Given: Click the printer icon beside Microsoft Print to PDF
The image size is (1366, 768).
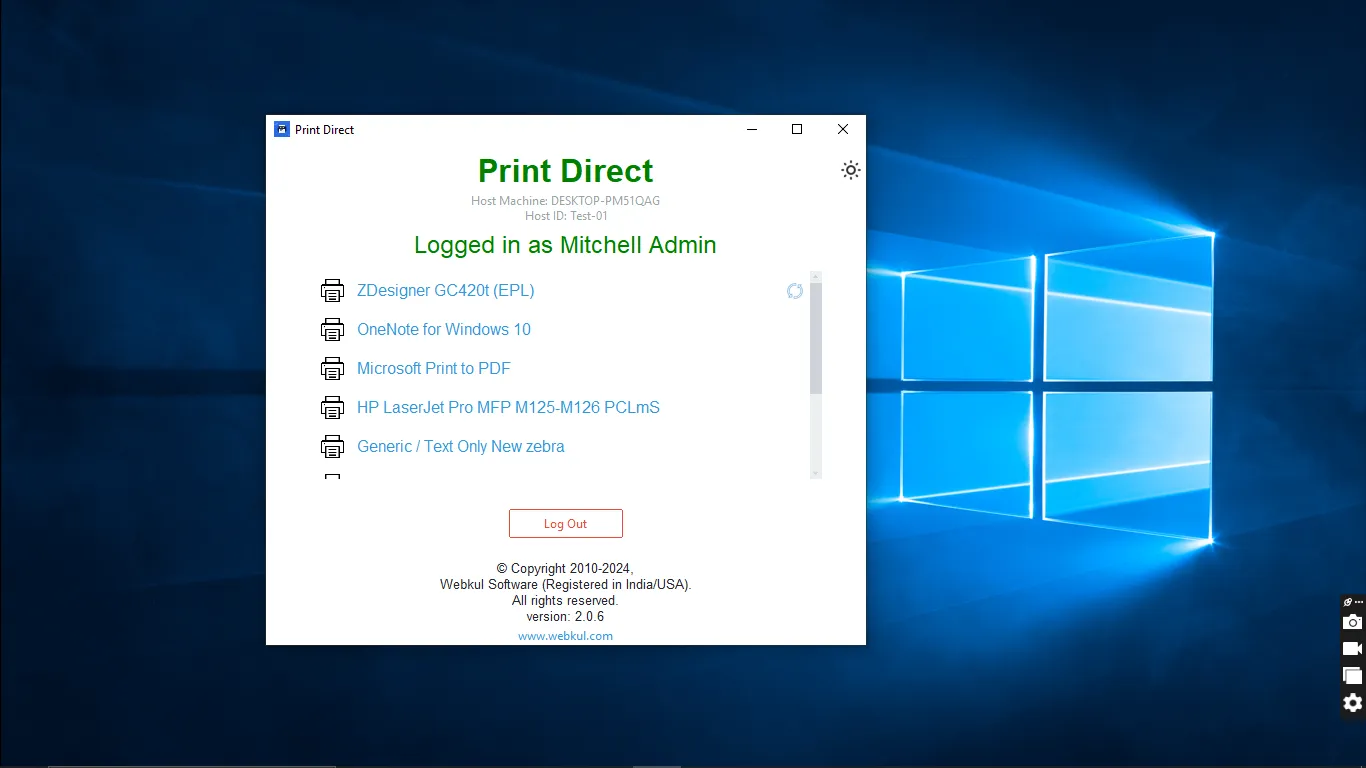Looking at the screenshot, I should pyautogui.click(x=332, y=368).
